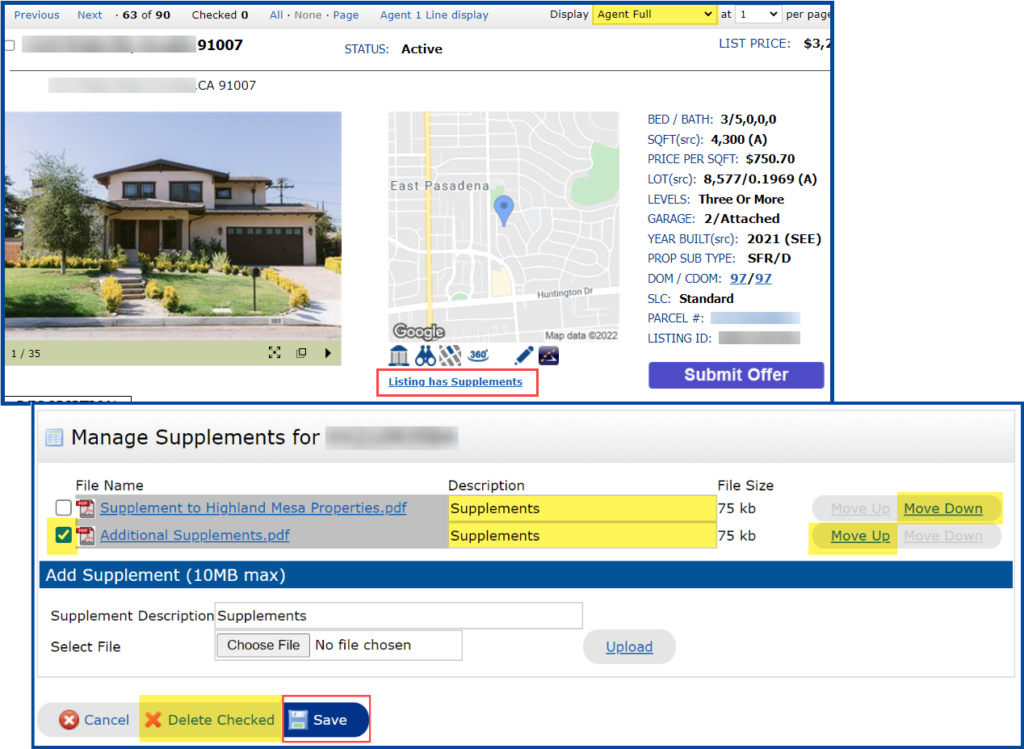Go to the Next listing
Screen dimensions: 1024x749
(x=89, y=15)
